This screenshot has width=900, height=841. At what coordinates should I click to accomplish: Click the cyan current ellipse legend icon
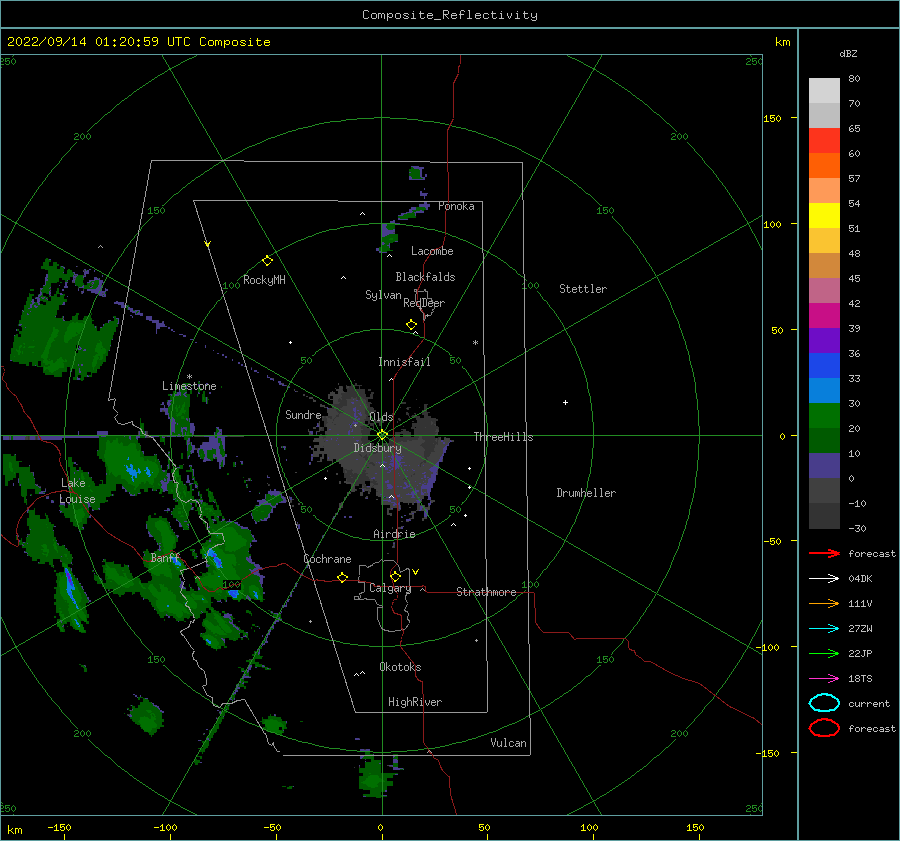[824, 703]
